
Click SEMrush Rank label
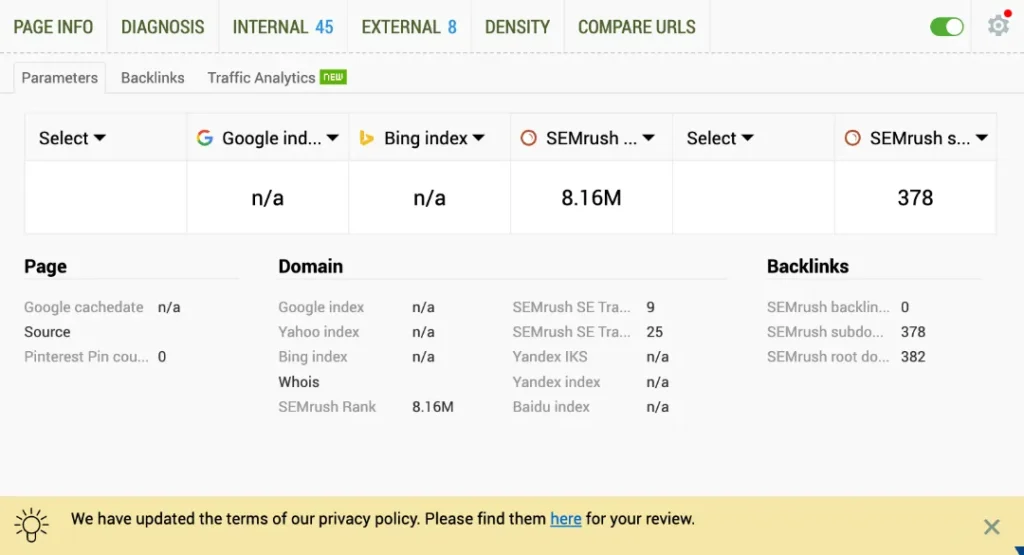coord(327,407)
